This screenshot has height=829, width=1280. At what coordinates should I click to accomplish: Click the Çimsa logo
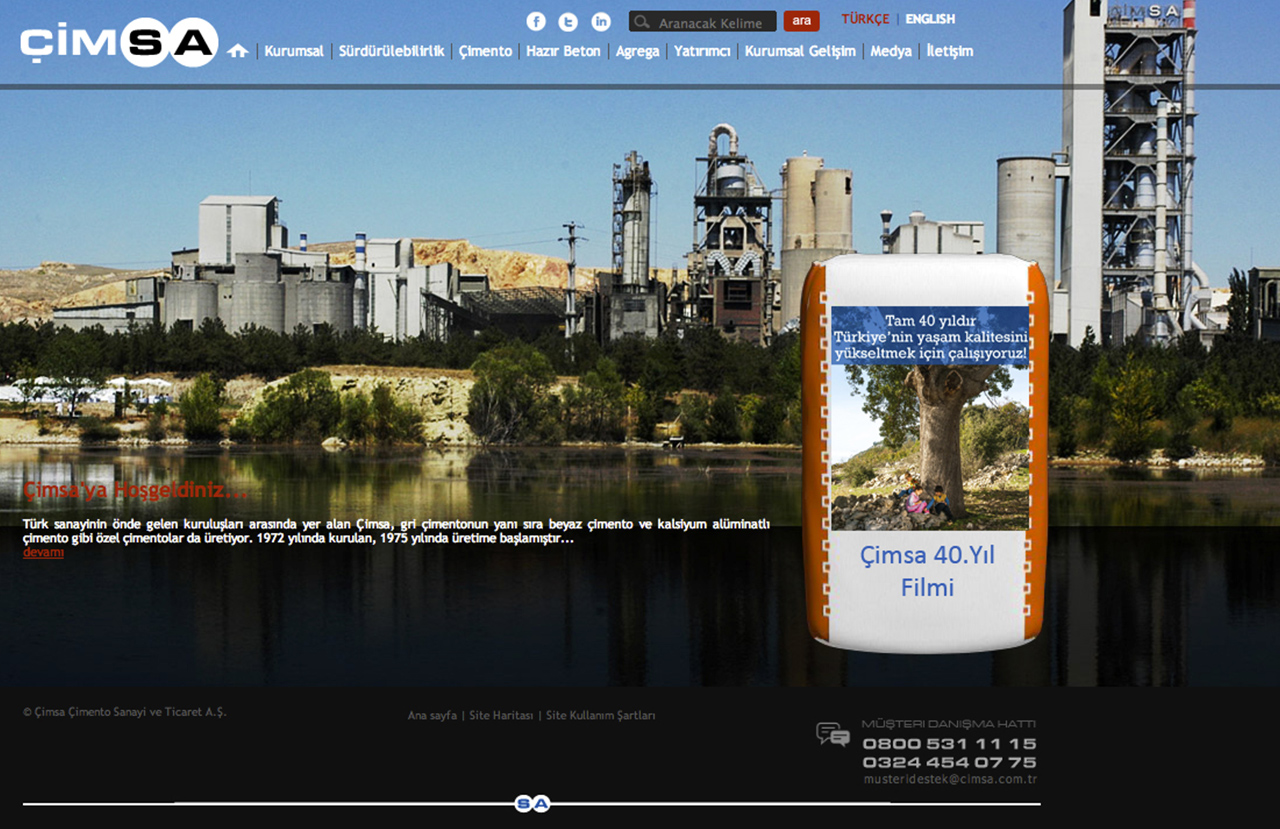coord(119,43)
